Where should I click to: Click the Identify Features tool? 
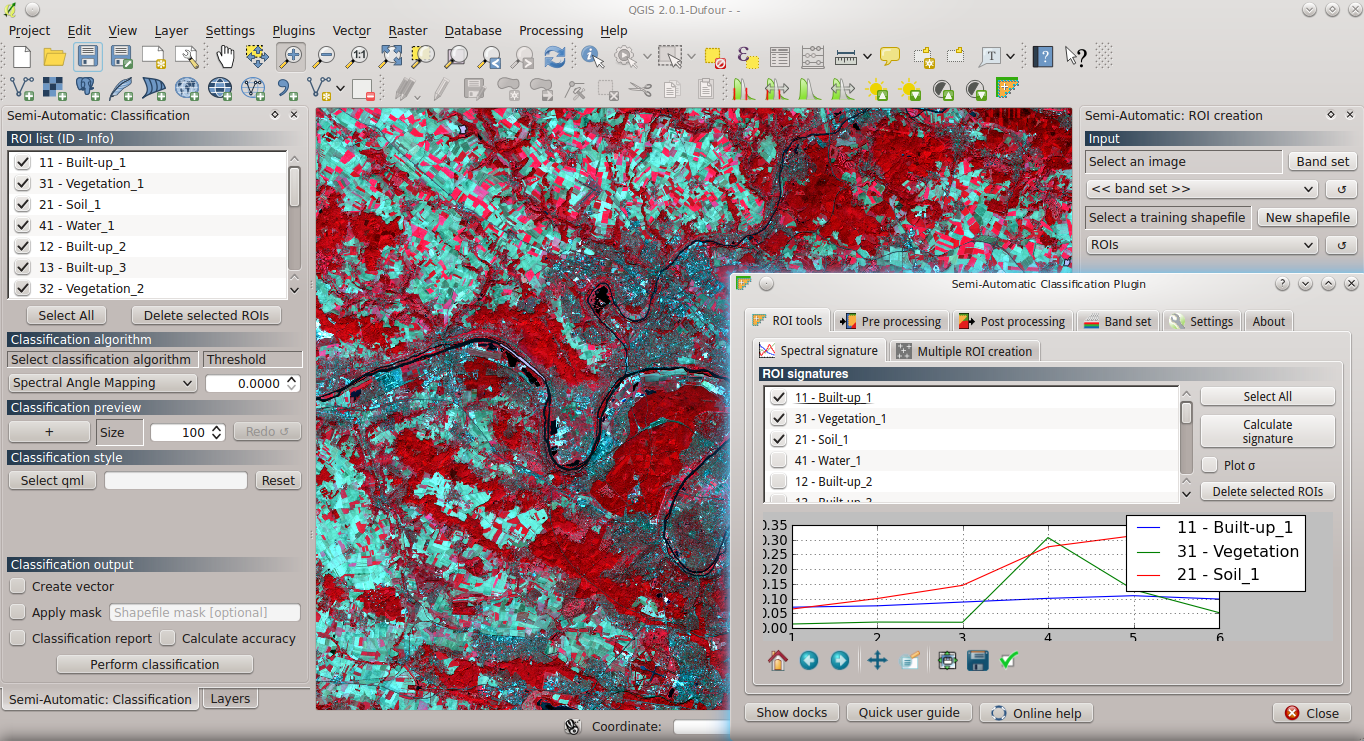(x=592, y=57)
